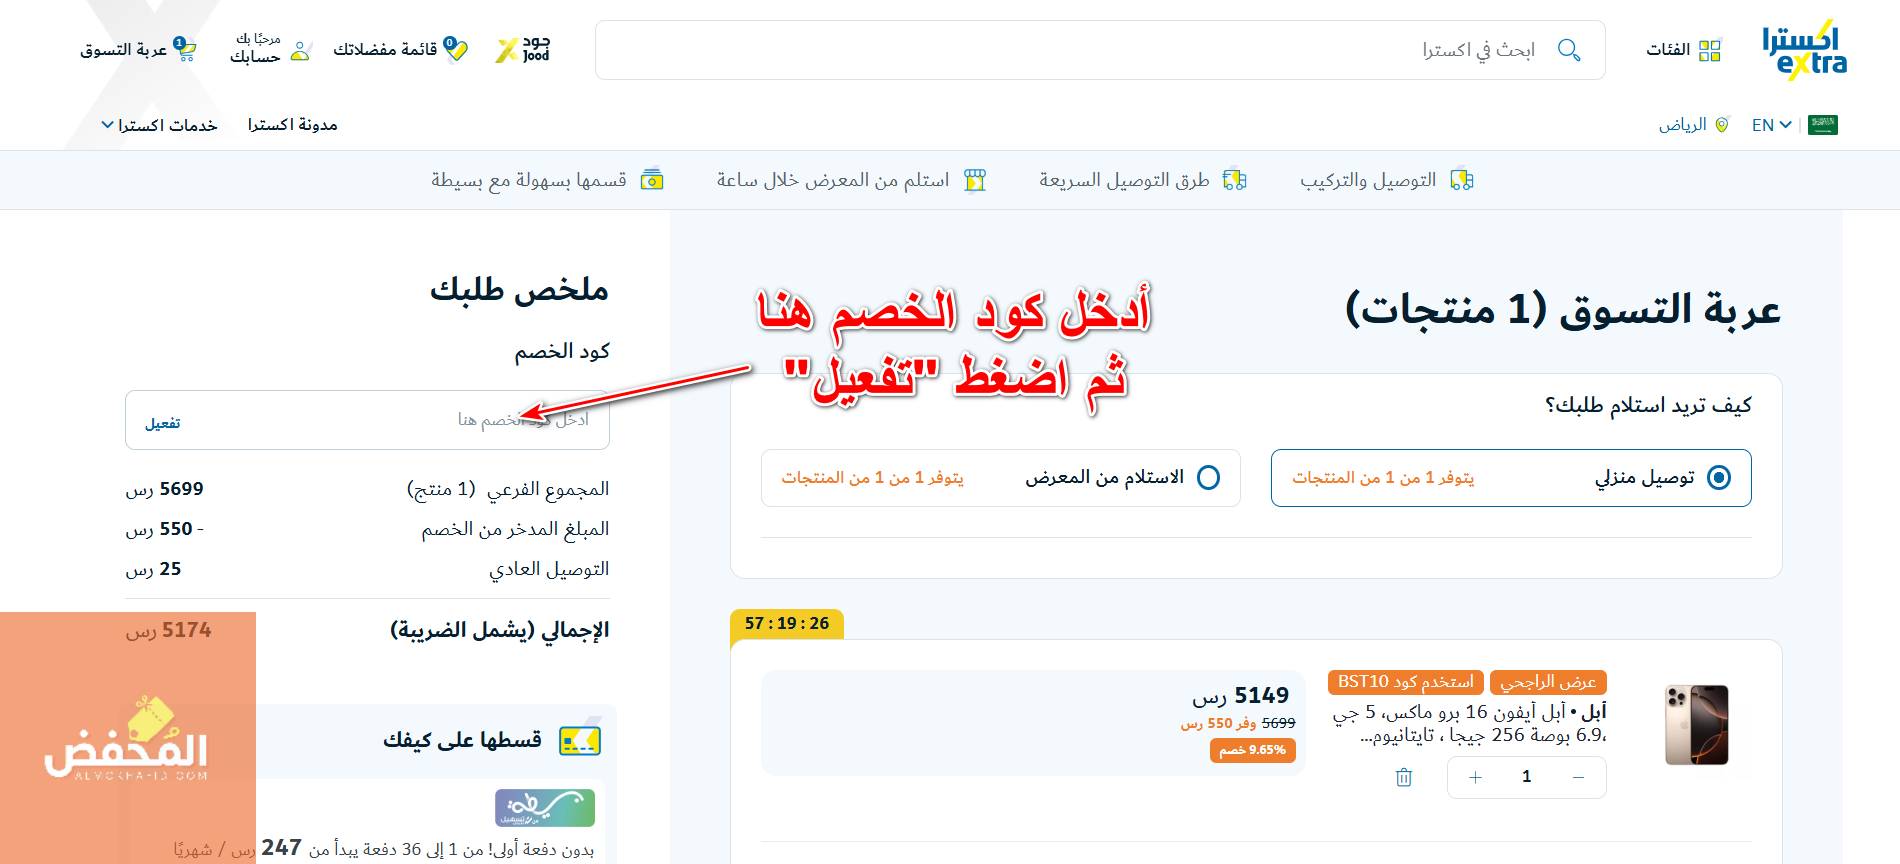Open the categories menu label
1900x864 pixels.
click(x=1668, y=50)
